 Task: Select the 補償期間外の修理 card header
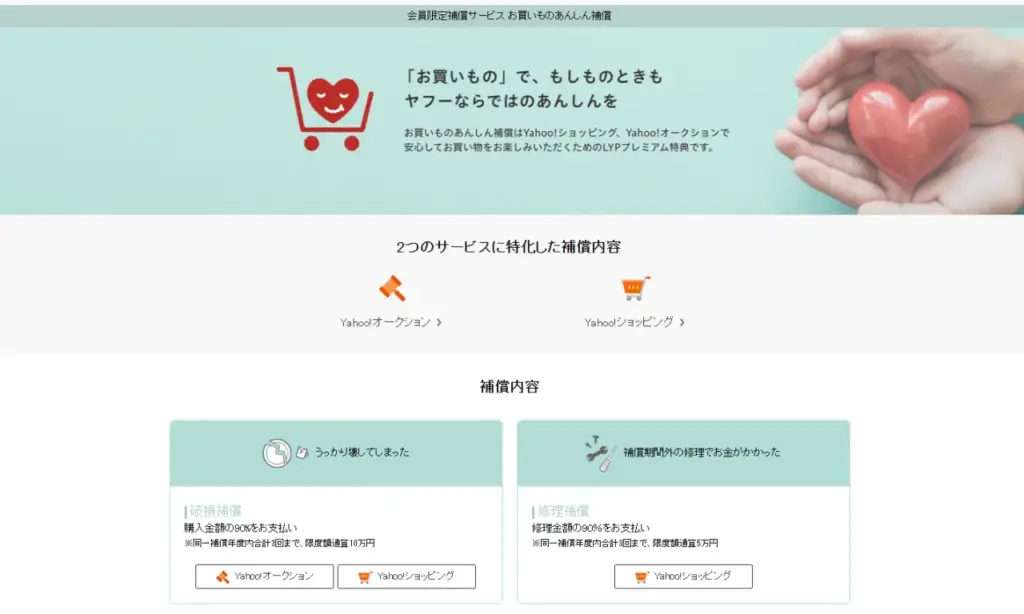click(x=684, y=453)
